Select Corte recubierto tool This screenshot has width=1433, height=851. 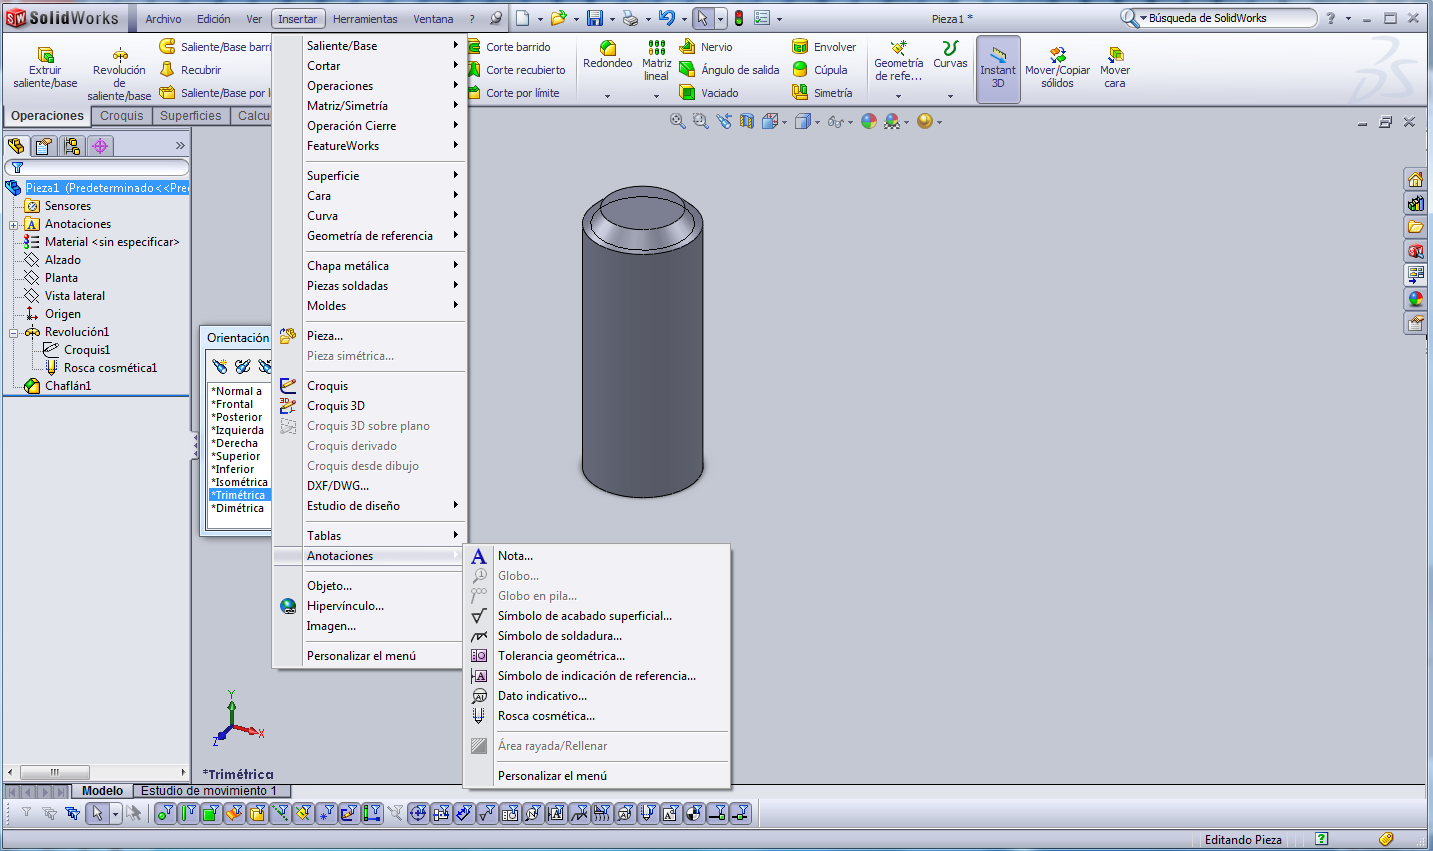(x=516, y=70)
